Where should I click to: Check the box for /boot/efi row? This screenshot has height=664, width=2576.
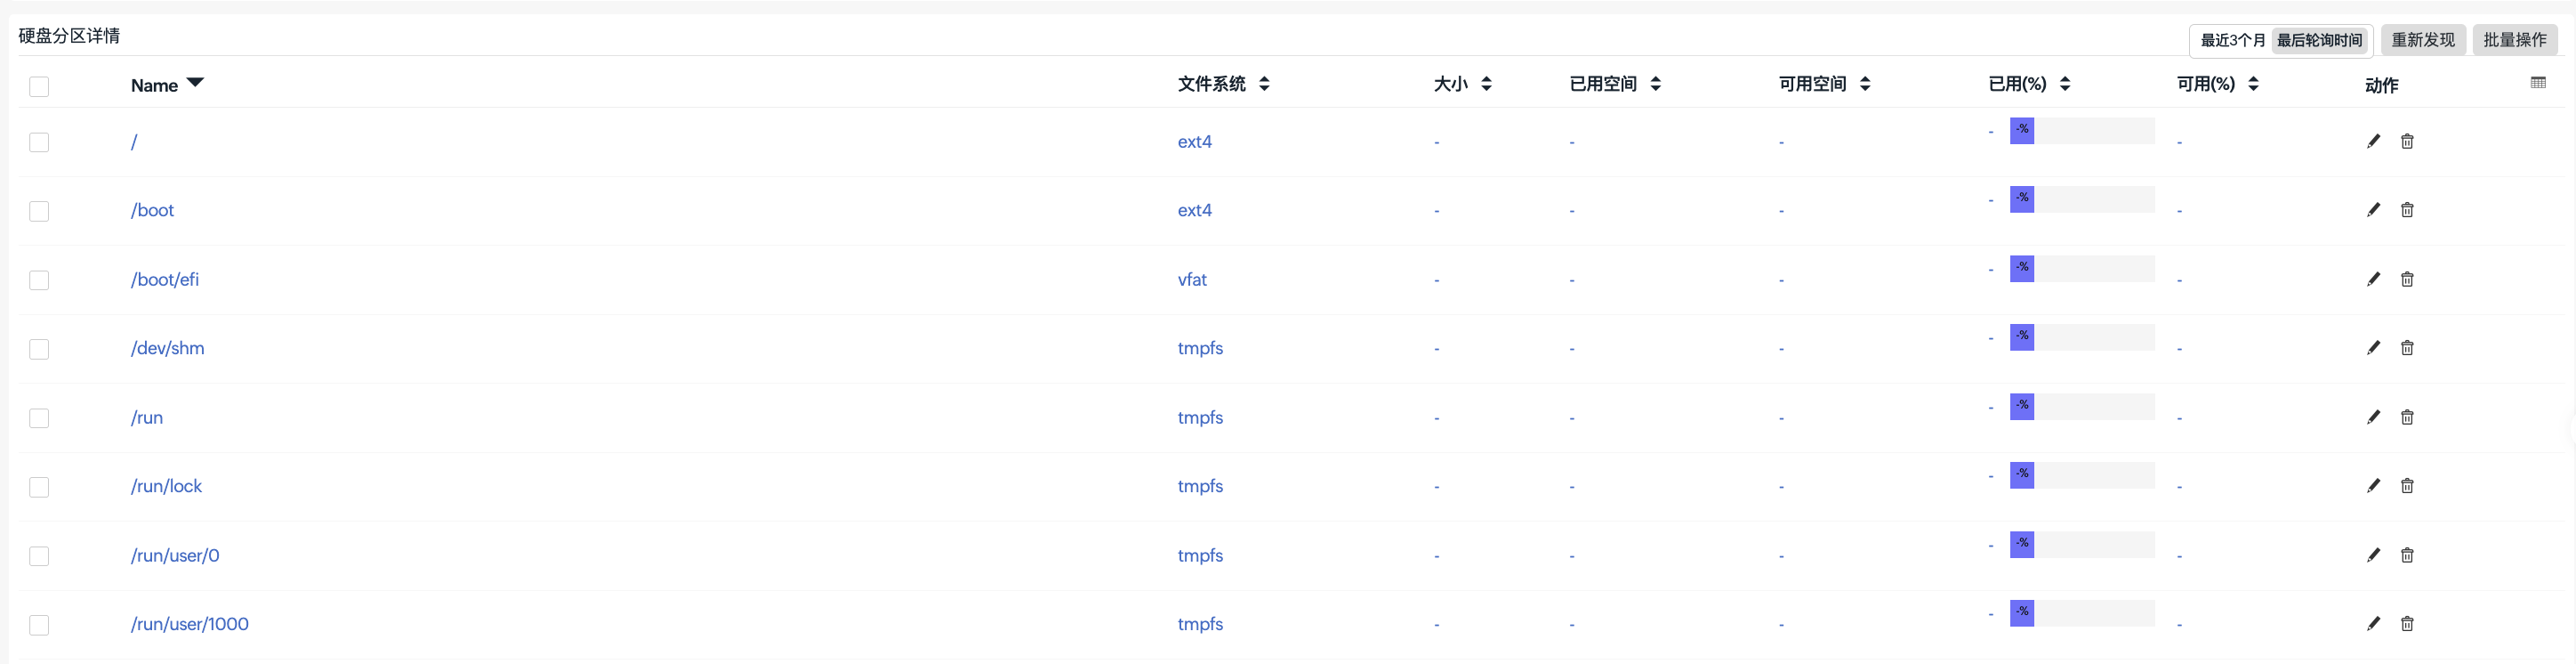(x=39, y=280)
